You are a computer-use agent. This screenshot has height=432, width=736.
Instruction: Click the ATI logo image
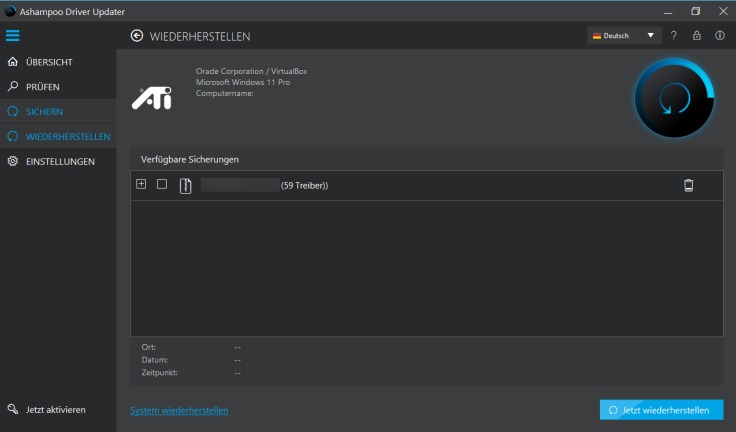tap(152, 98)
